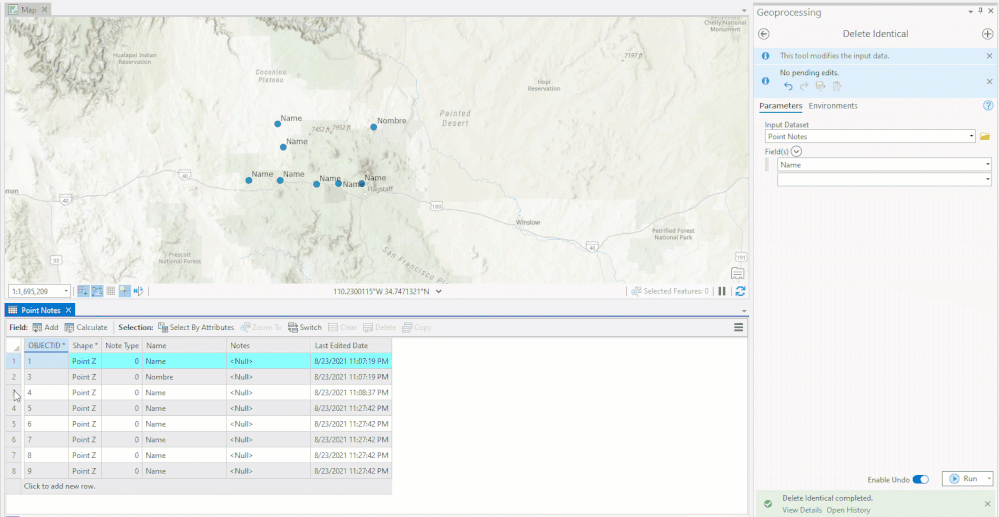Click the plus icon beside Delete Identical

point(988,34)
